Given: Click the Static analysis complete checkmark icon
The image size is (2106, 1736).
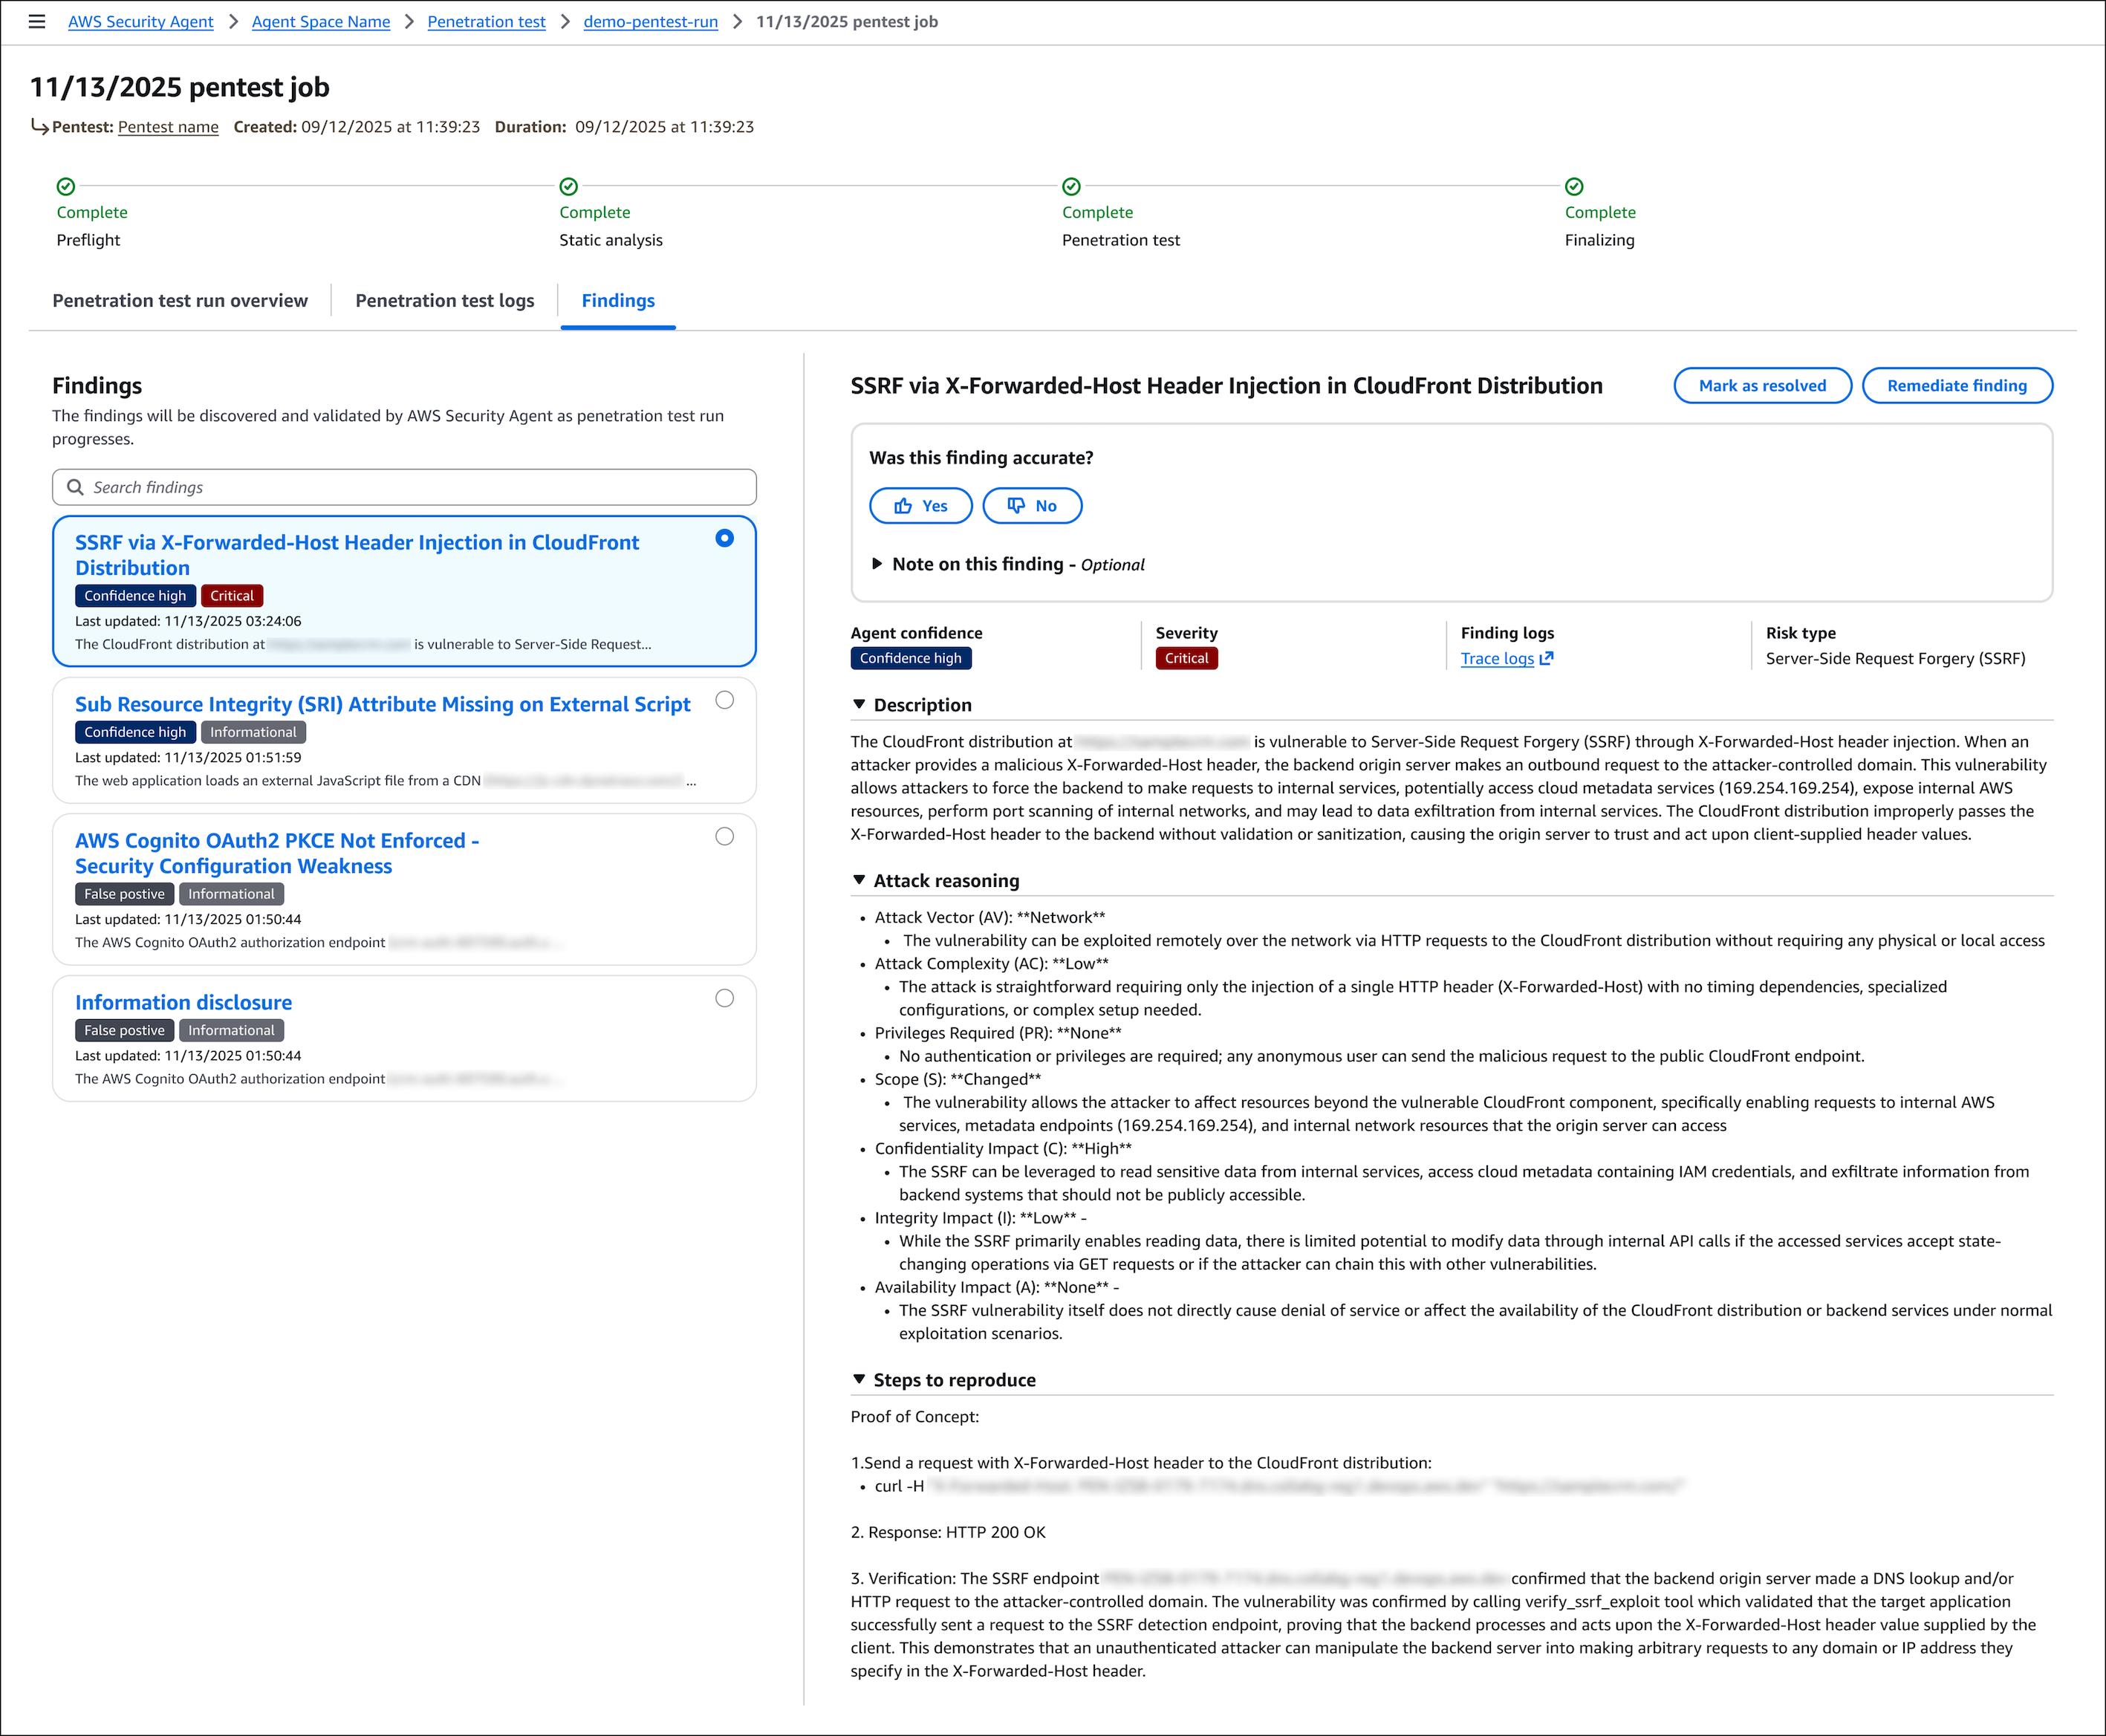Looking at the screenshot, I should pyautogui.click(x=569, y=186).
